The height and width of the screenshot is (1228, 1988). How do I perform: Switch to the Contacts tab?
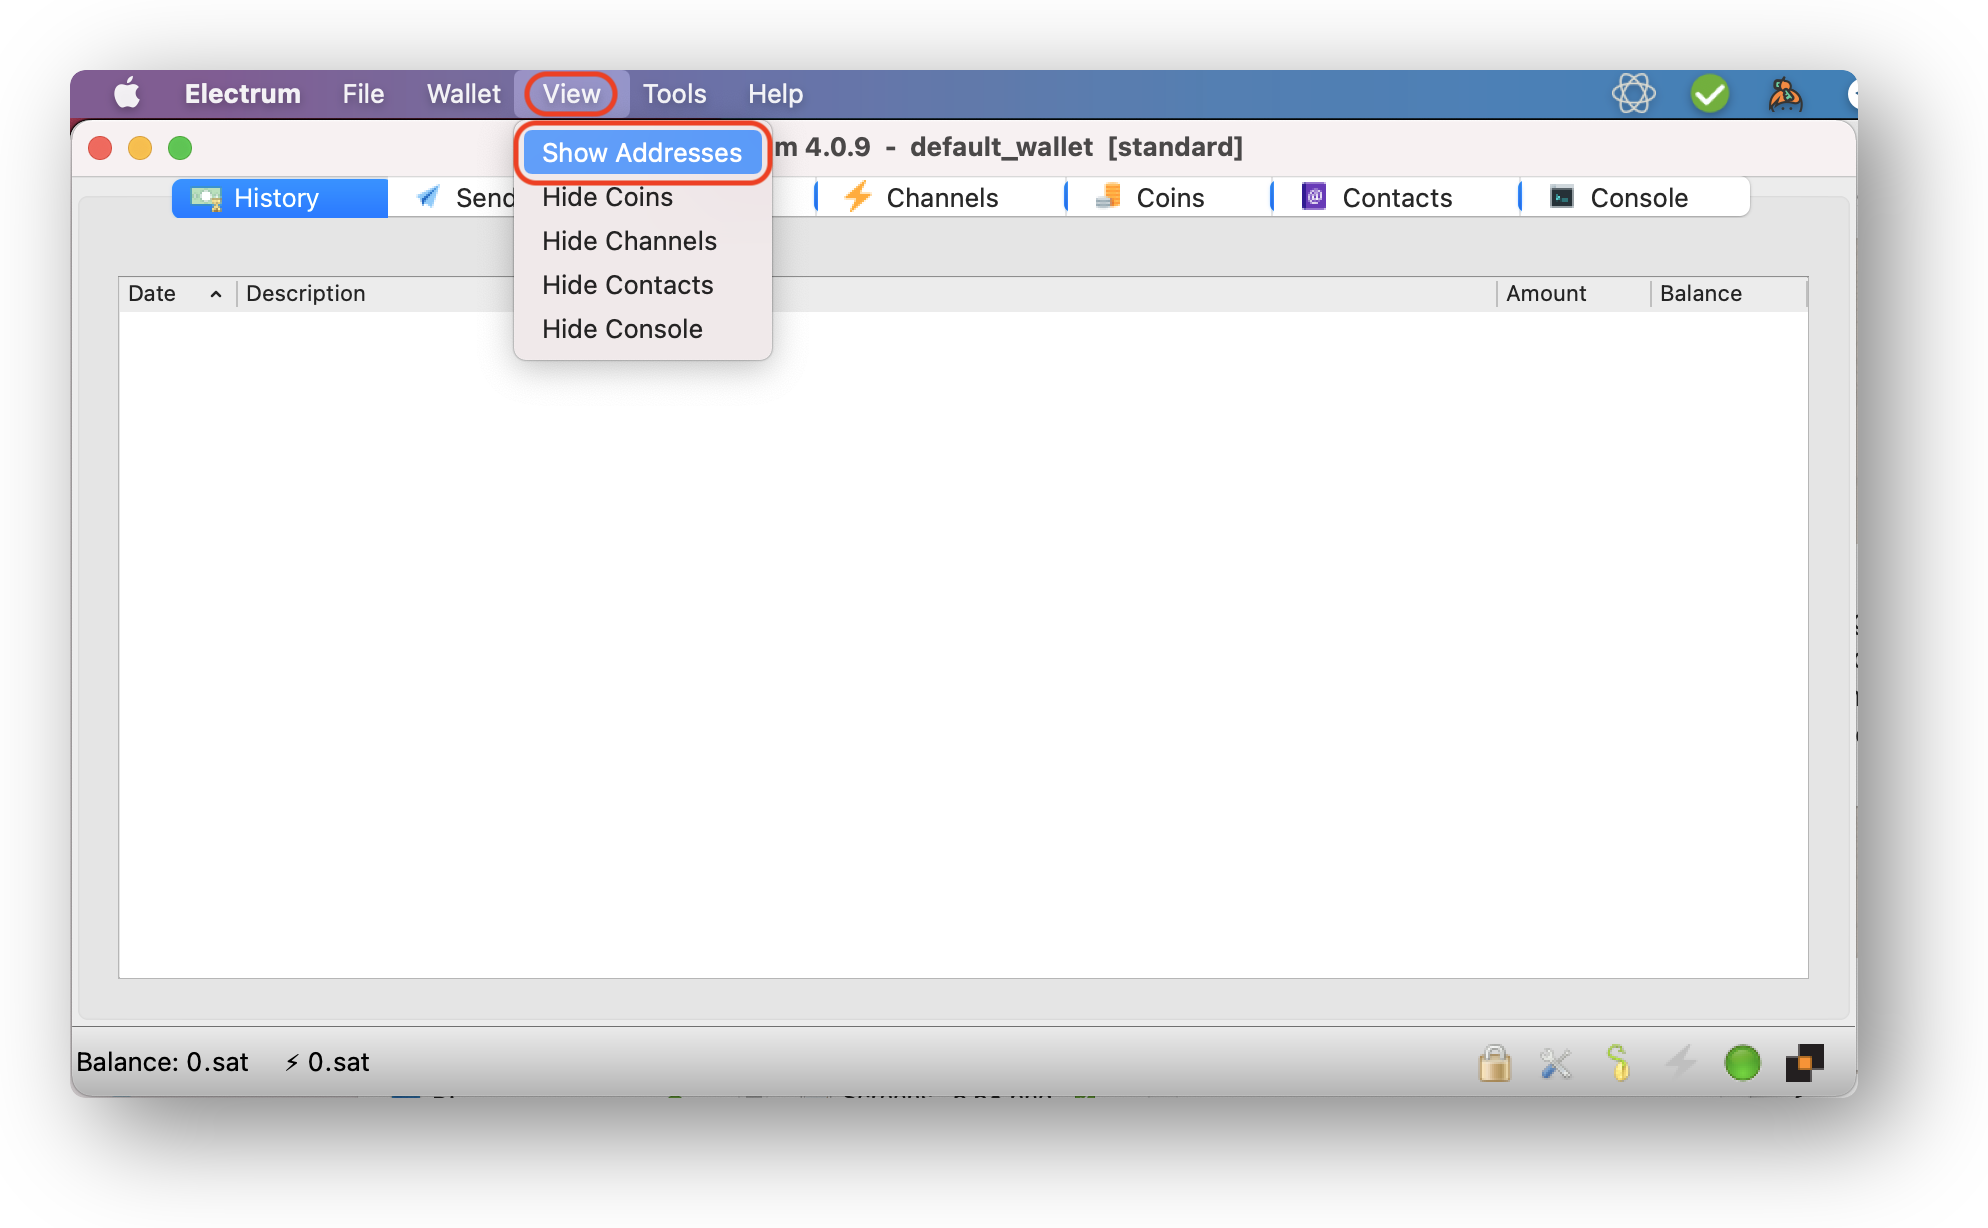pos(1396,198)
